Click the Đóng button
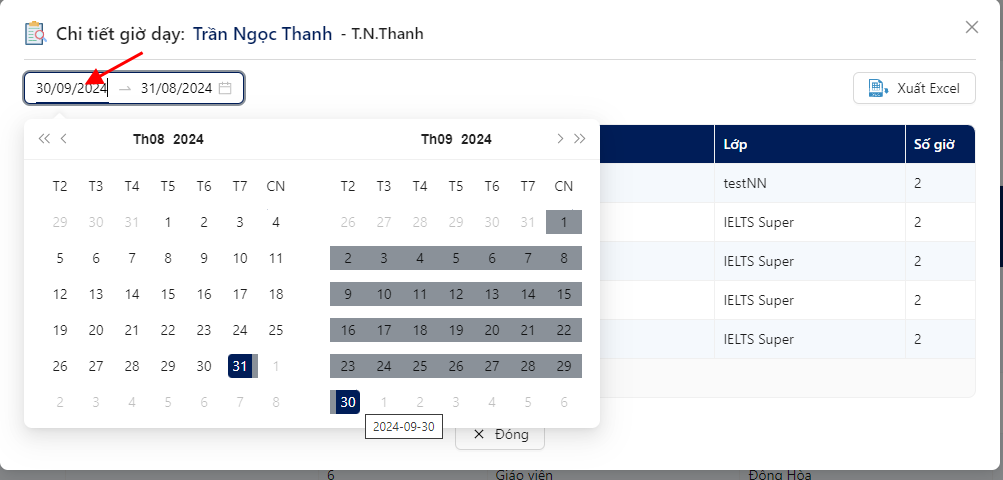The height and width of the screenshot is (480, 1003). pyautogui.click(x=500, y=435)
